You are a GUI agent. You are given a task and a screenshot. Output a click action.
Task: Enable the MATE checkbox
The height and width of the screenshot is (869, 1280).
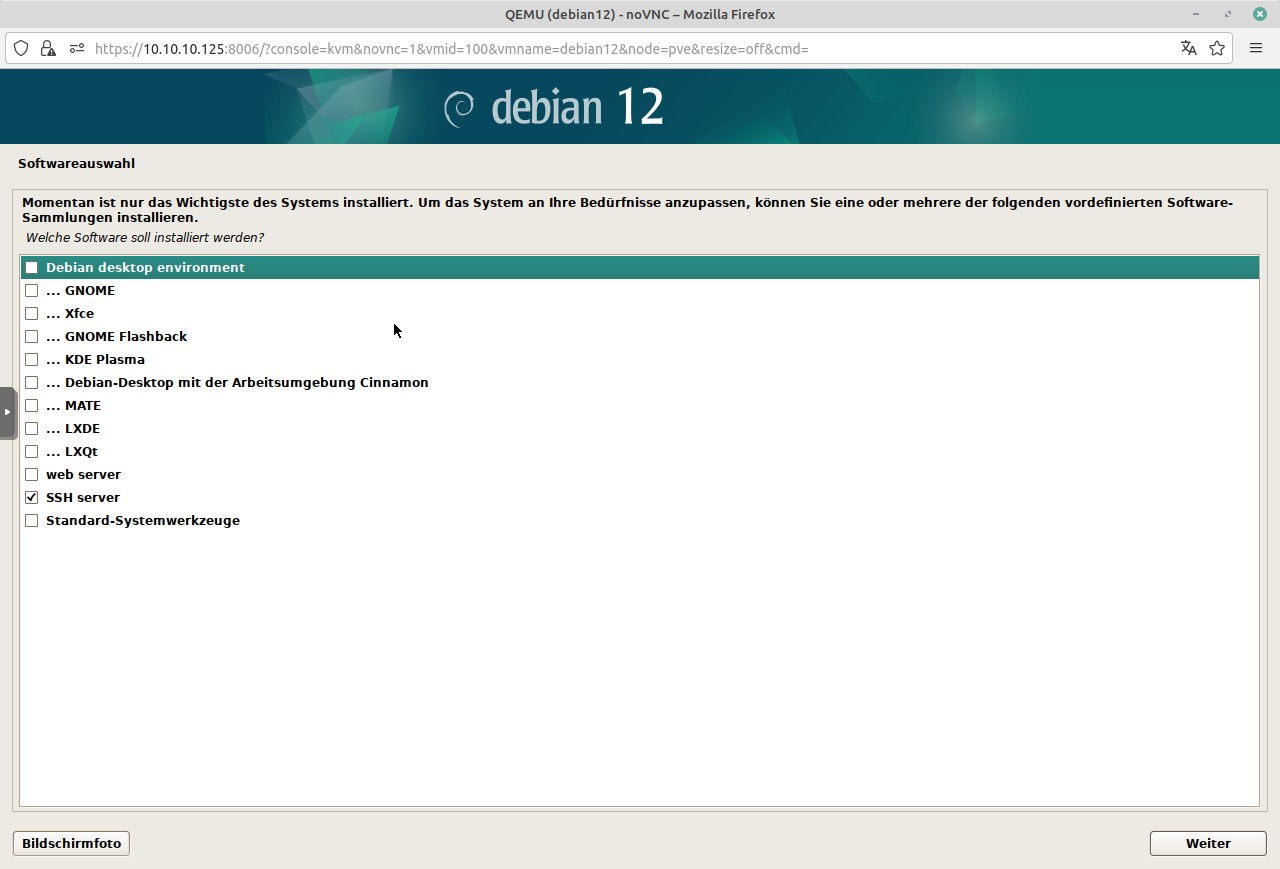[32, 406]
